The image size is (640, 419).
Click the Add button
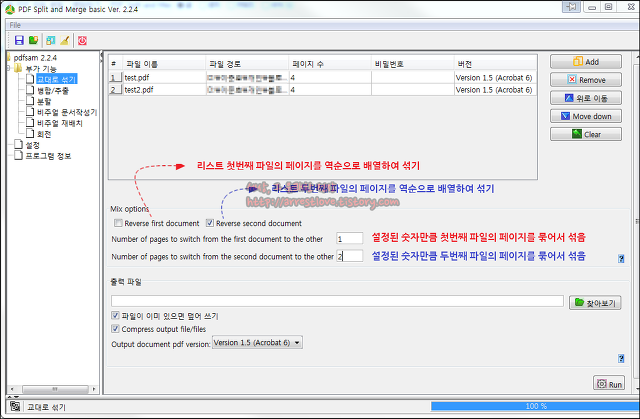pos(586,62)
